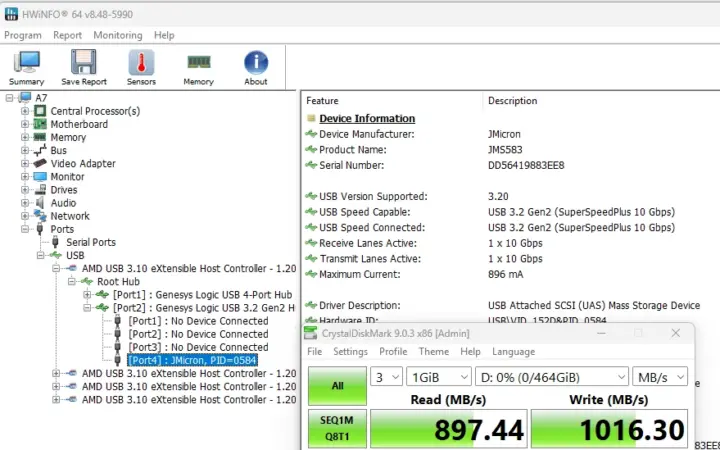Select the Memory RAM icon in the tree
720x450 pixels.
(x=40, y=137)
